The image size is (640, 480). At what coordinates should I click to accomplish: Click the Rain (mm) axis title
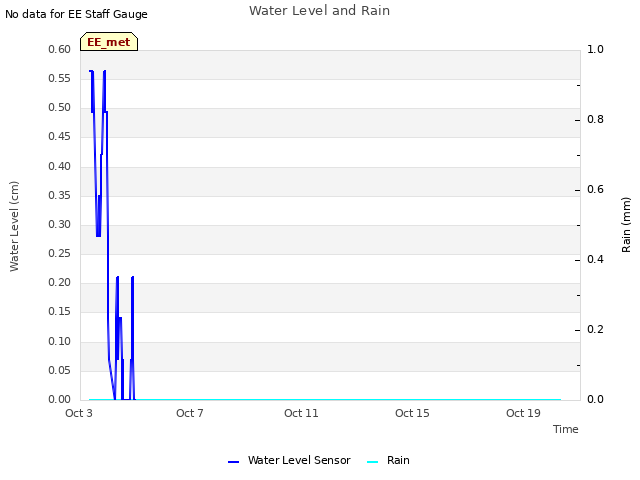(626, 225)
